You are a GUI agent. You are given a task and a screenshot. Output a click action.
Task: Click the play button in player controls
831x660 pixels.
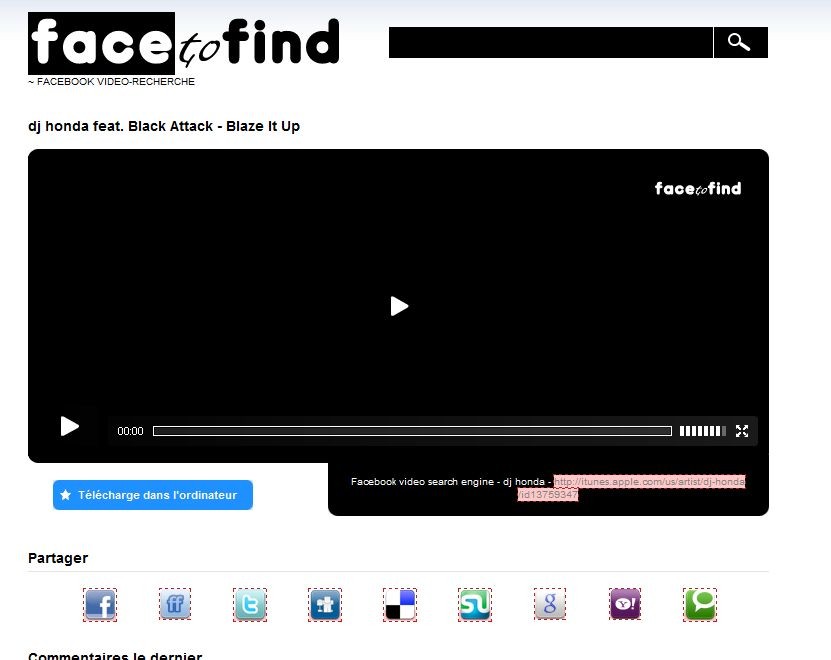click(69, 426)
